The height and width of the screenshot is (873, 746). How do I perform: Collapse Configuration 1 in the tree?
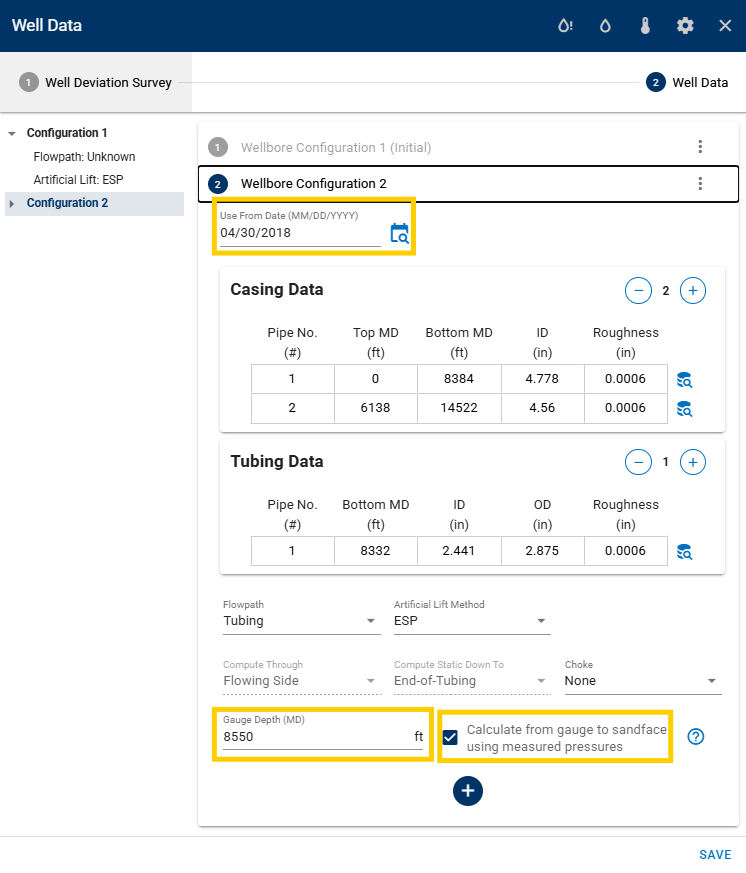12,133
